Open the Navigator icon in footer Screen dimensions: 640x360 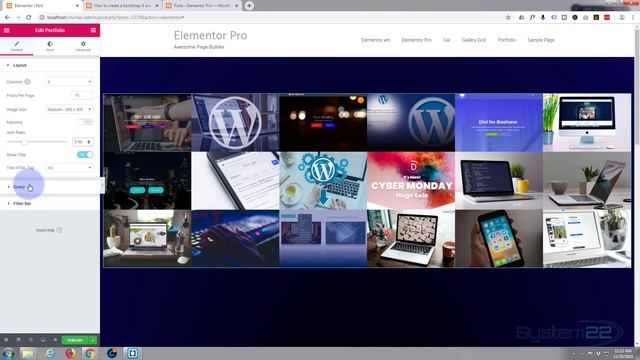tap(18, 340)
